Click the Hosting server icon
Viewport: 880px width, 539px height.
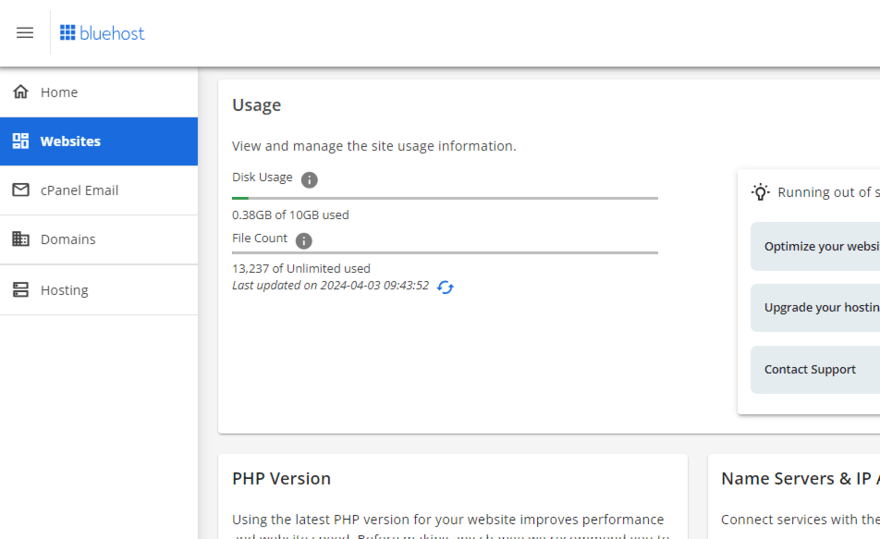[x=21, y=290]
